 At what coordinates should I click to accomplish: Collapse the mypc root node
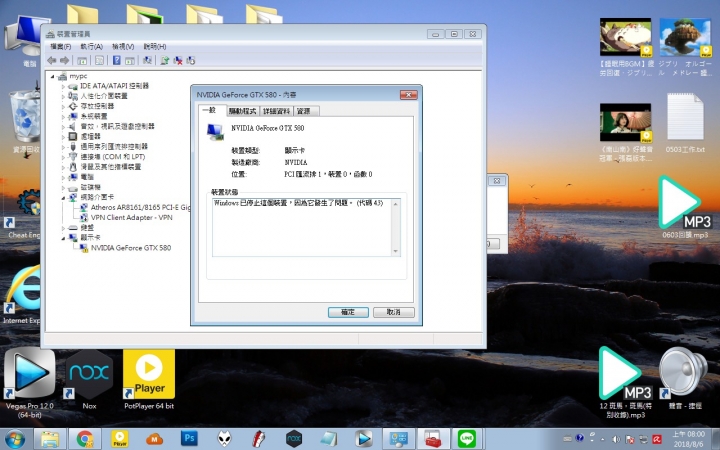(52, 76)
